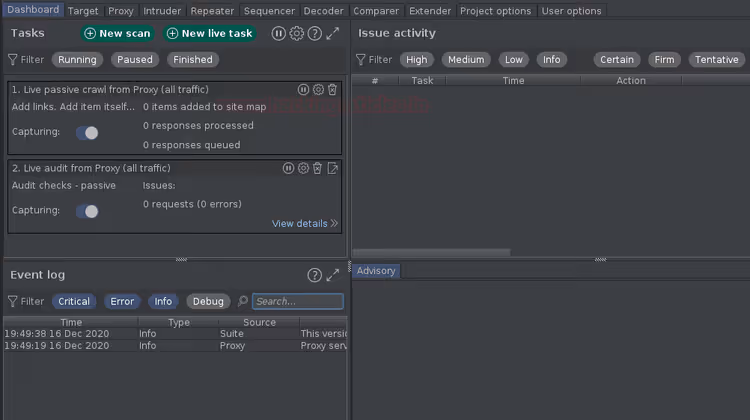Toggle the Medium severity filter
This screenshot has width=750, height=420.
tap(466, 59)
